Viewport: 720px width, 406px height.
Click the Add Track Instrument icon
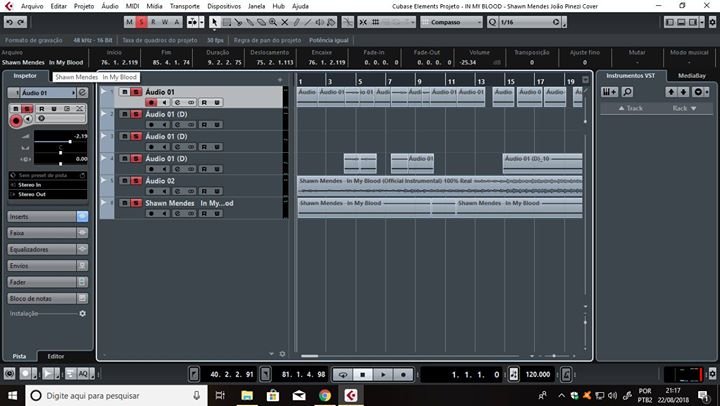609,92
